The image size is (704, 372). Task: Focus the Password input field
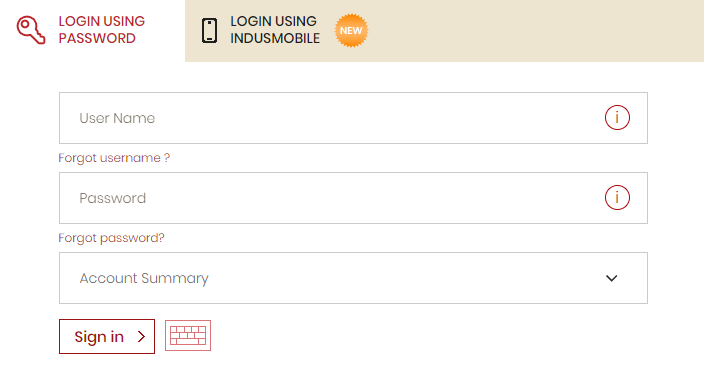coord(353,198)
